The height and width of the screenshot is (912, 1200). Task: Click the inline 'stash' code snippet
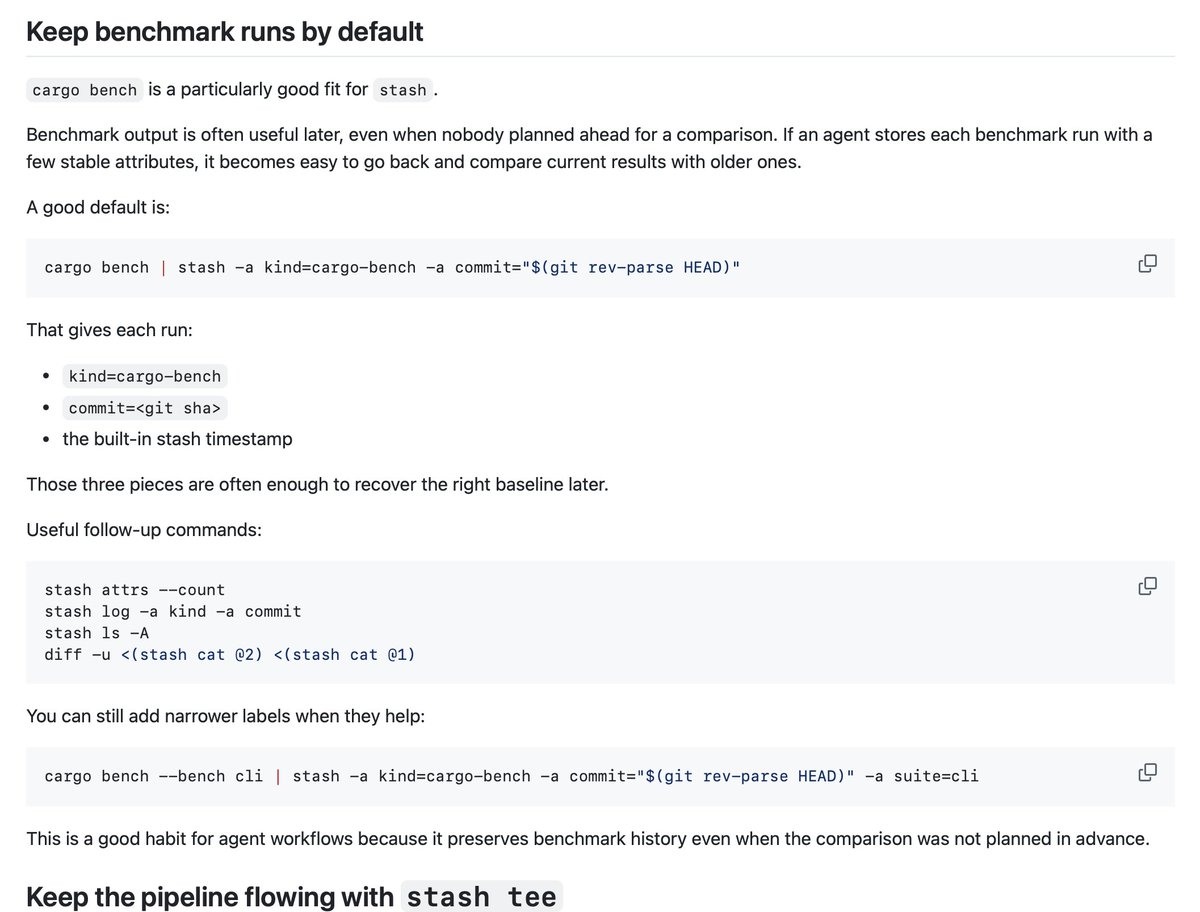(403, 90)
